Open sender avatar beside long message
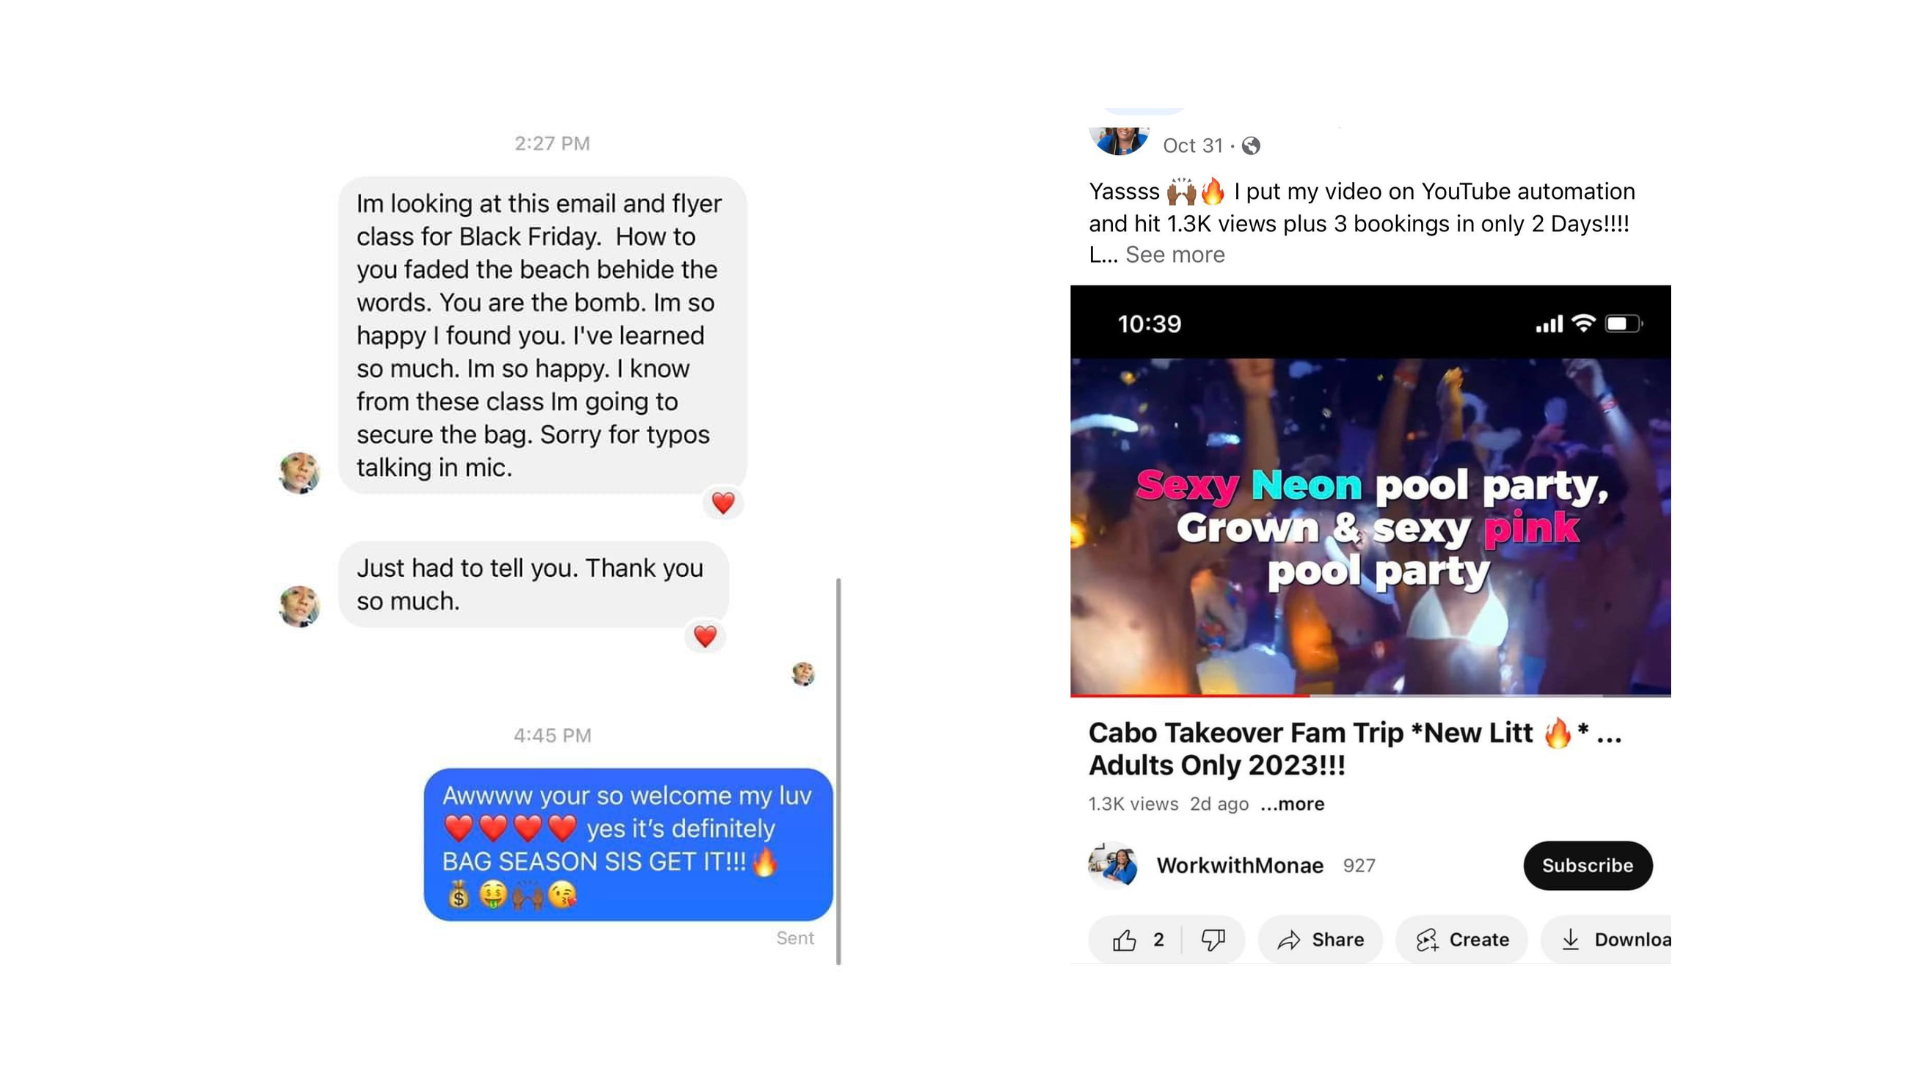The image size is (1920, 1080). point(299,472)
